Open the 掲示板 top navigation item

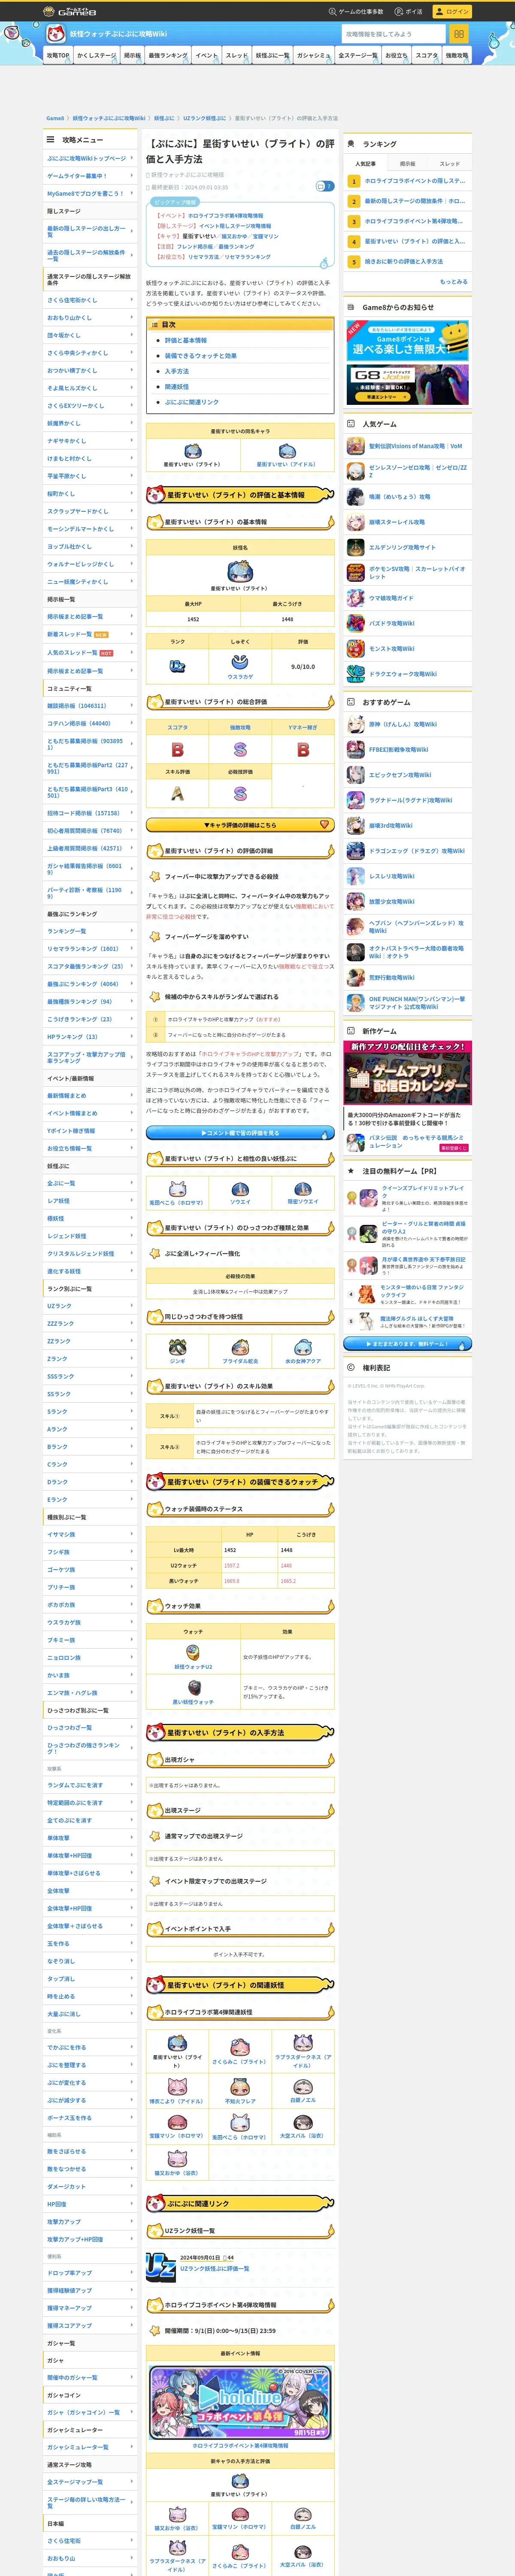133,56
